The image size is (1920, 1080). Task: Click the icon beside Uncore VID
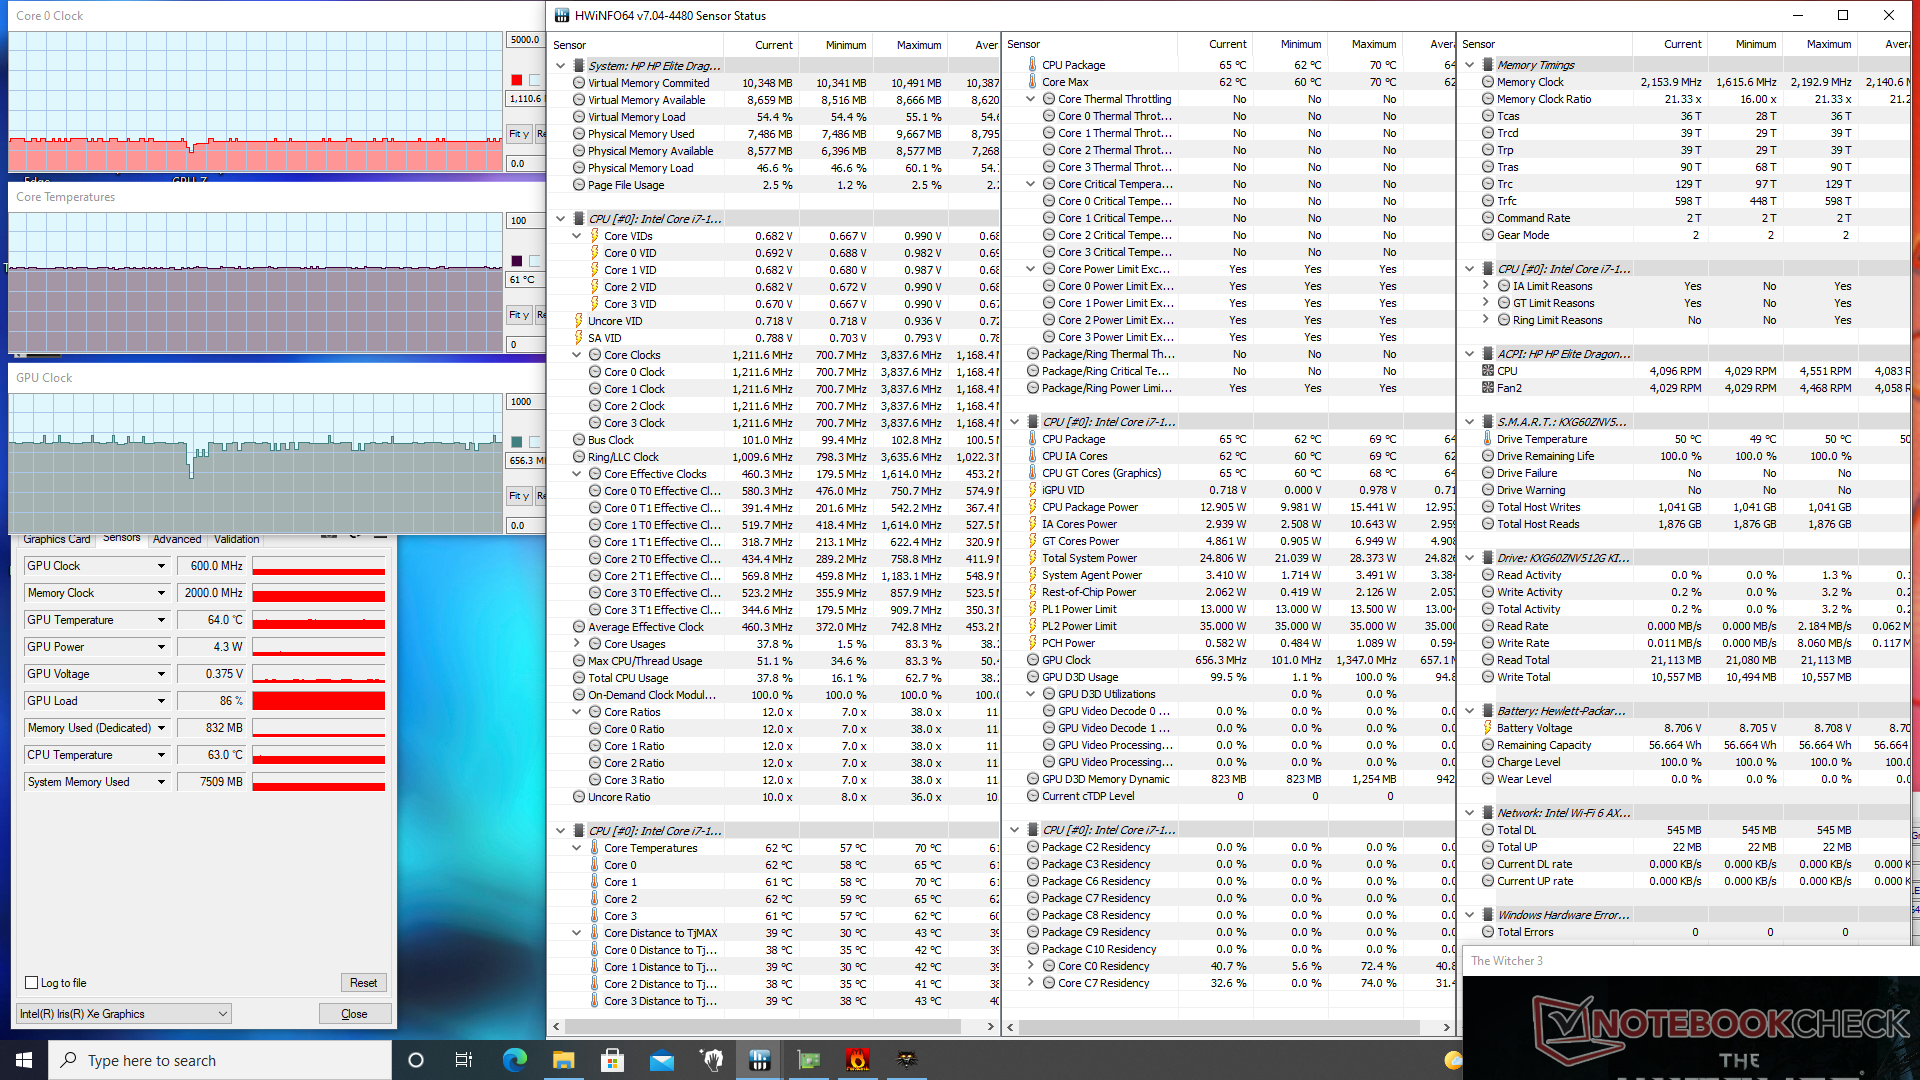(x=578, y=321)
